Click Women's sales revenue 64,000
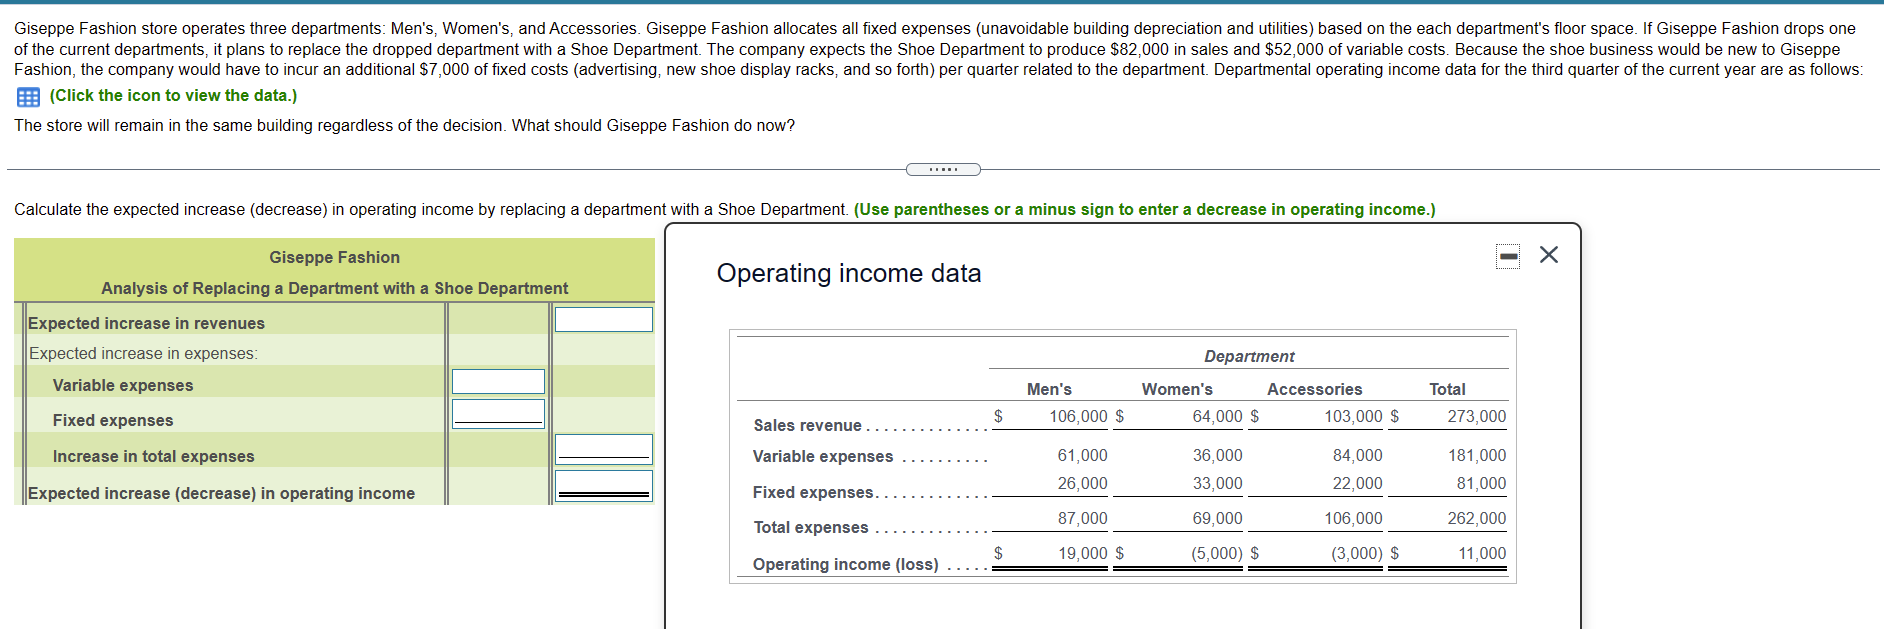The width and height of the screenshot is (1884, 629). pos(1217,416)
